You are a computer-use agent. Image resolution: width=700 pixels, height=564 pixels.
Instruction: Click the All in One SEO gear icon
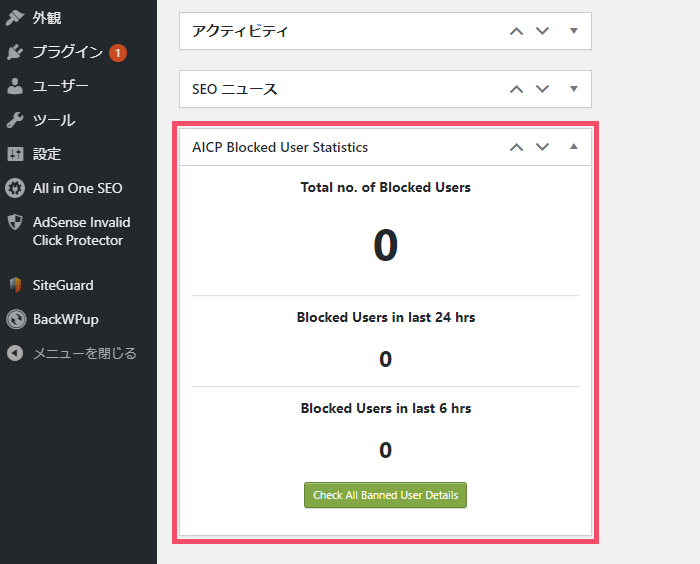coord(15,188)
